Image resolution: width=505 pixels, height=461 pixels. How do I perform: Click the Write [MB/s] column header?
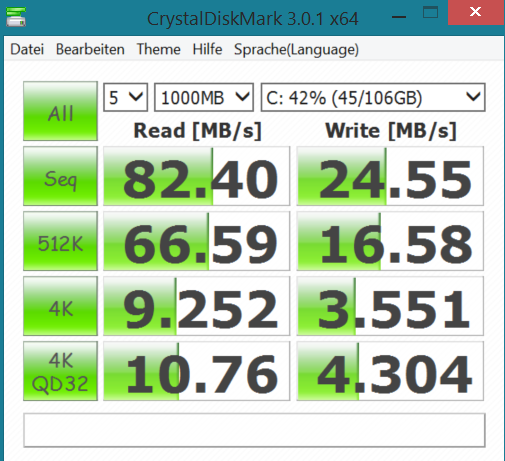pos(391,131)
